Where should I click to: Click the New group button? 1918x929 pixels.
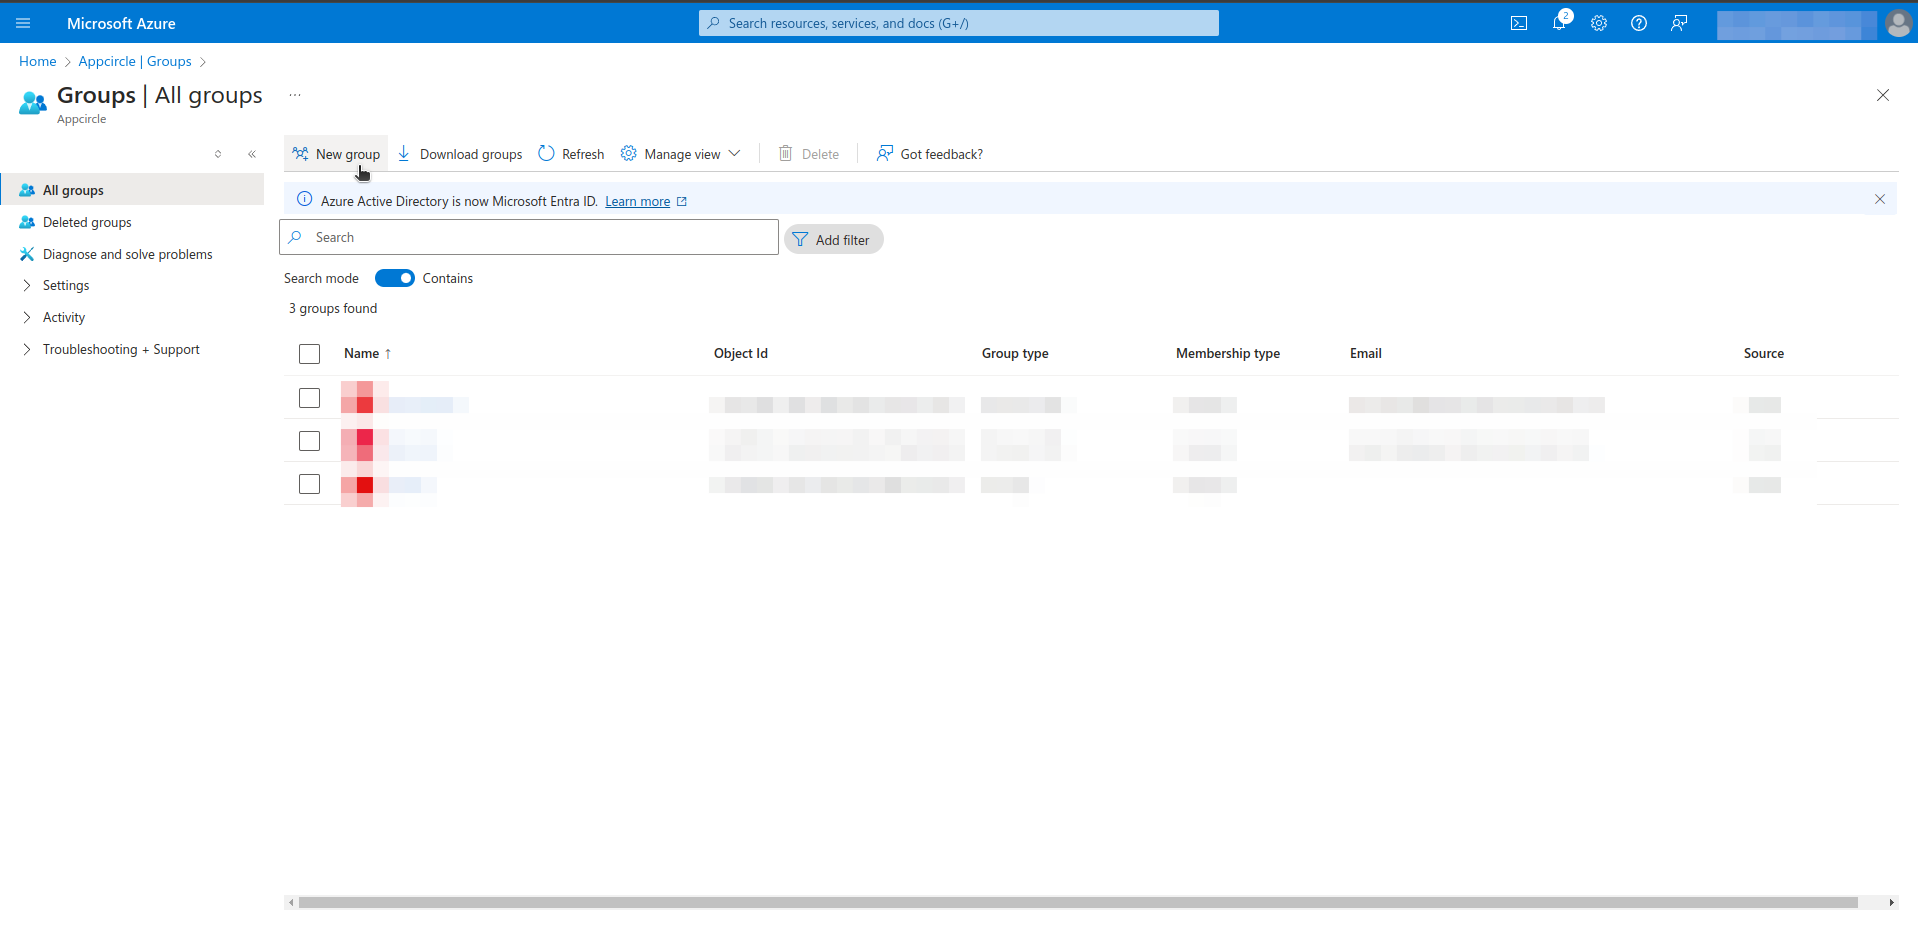pos(336,154)
